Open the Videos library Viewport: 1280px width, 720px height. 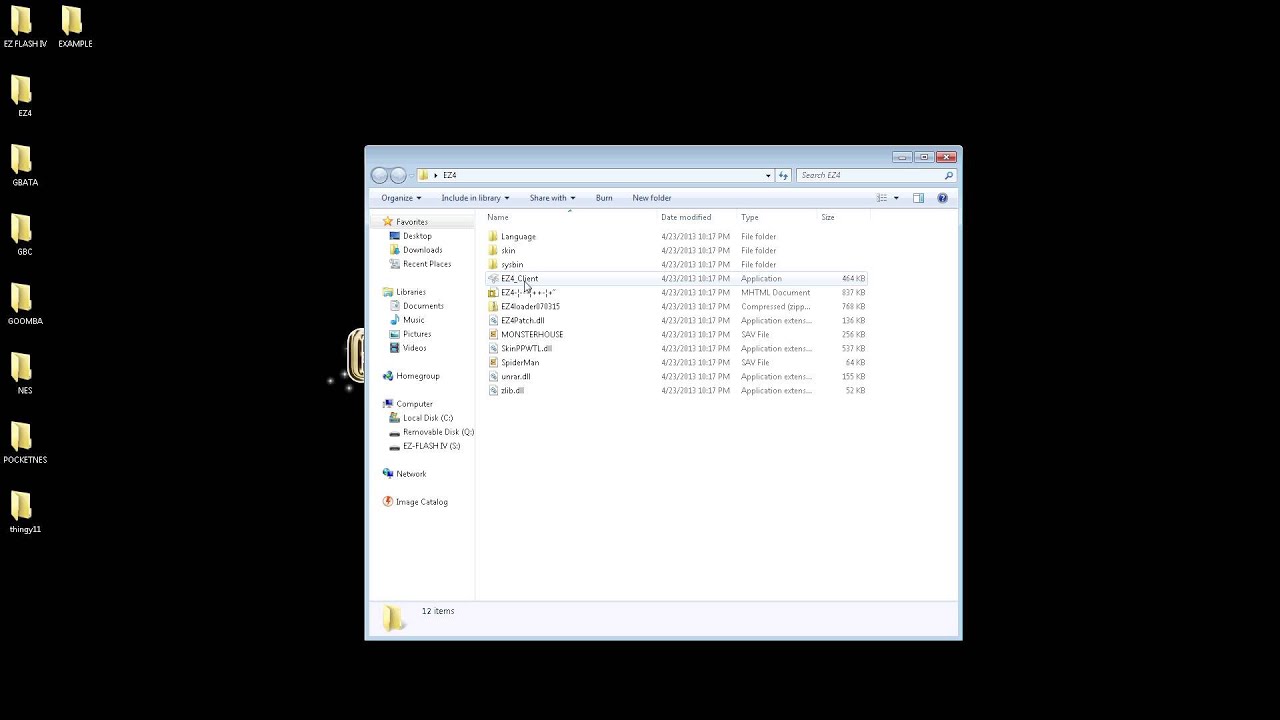point(414,348)
